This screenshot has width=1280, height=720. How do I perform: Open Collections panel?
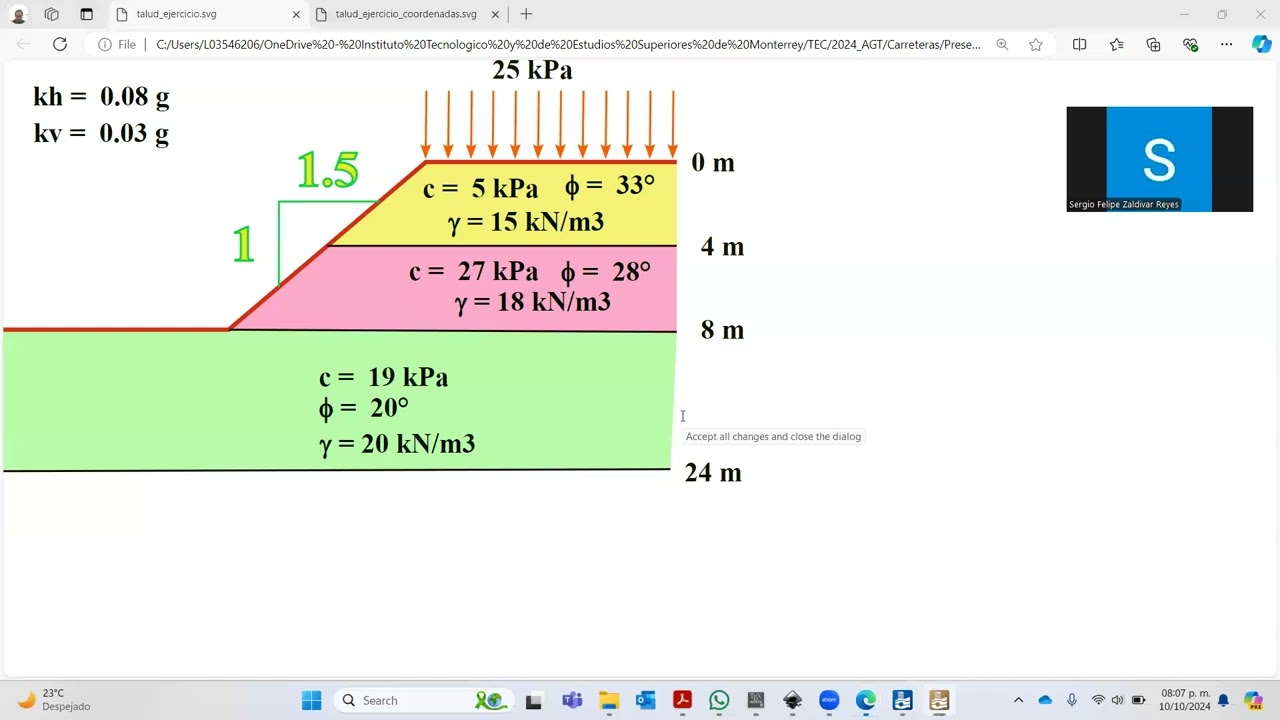tap(1153, 44)
